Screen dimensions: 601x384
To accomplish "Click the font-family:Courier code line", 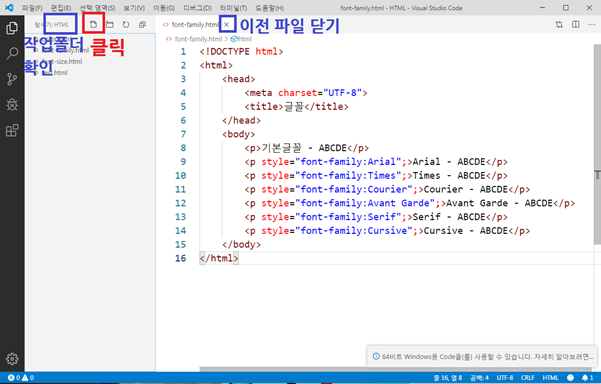I will click(x=387, y=189).
